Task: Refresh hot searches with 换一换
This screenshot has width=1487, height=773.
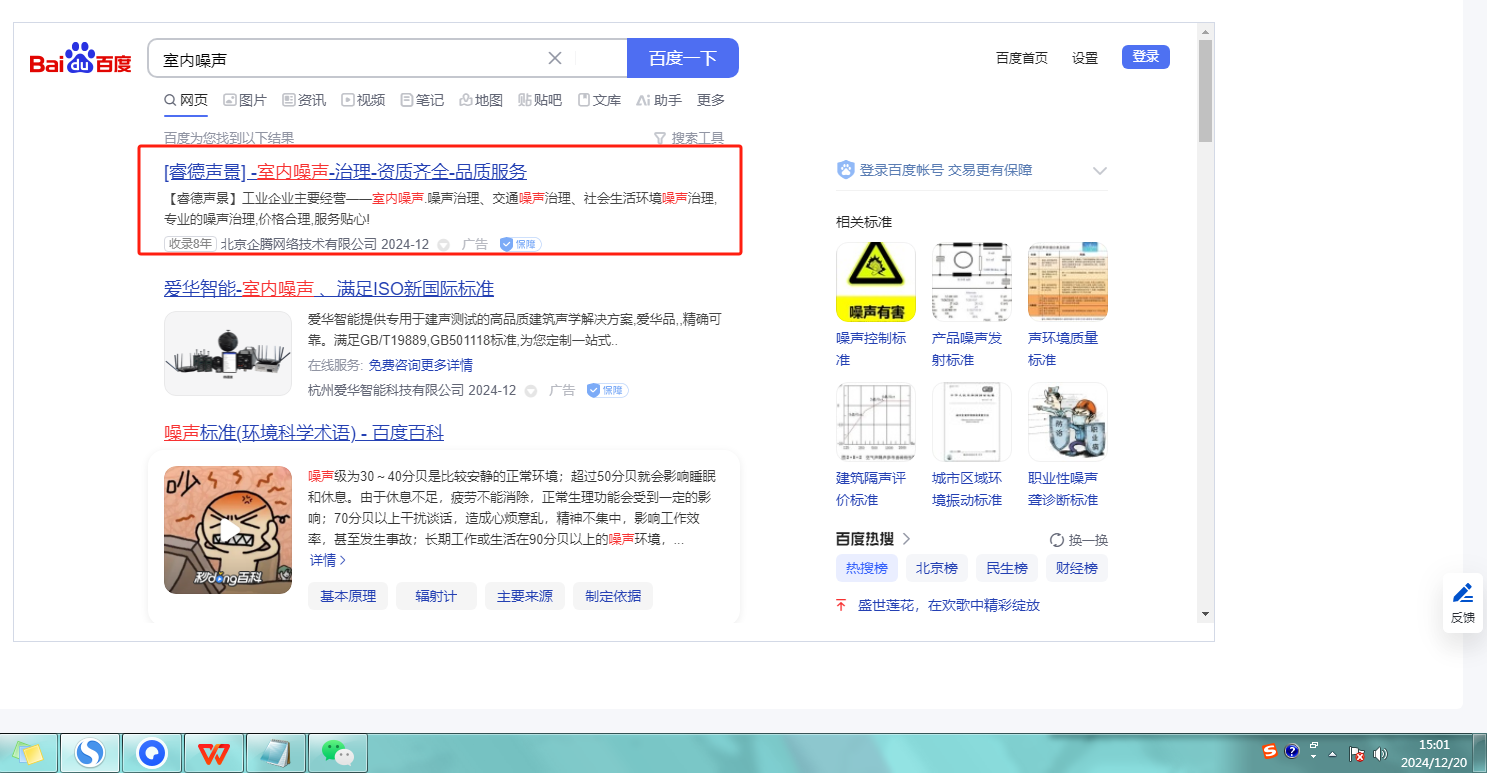Action: click(x=1079, y=540)
